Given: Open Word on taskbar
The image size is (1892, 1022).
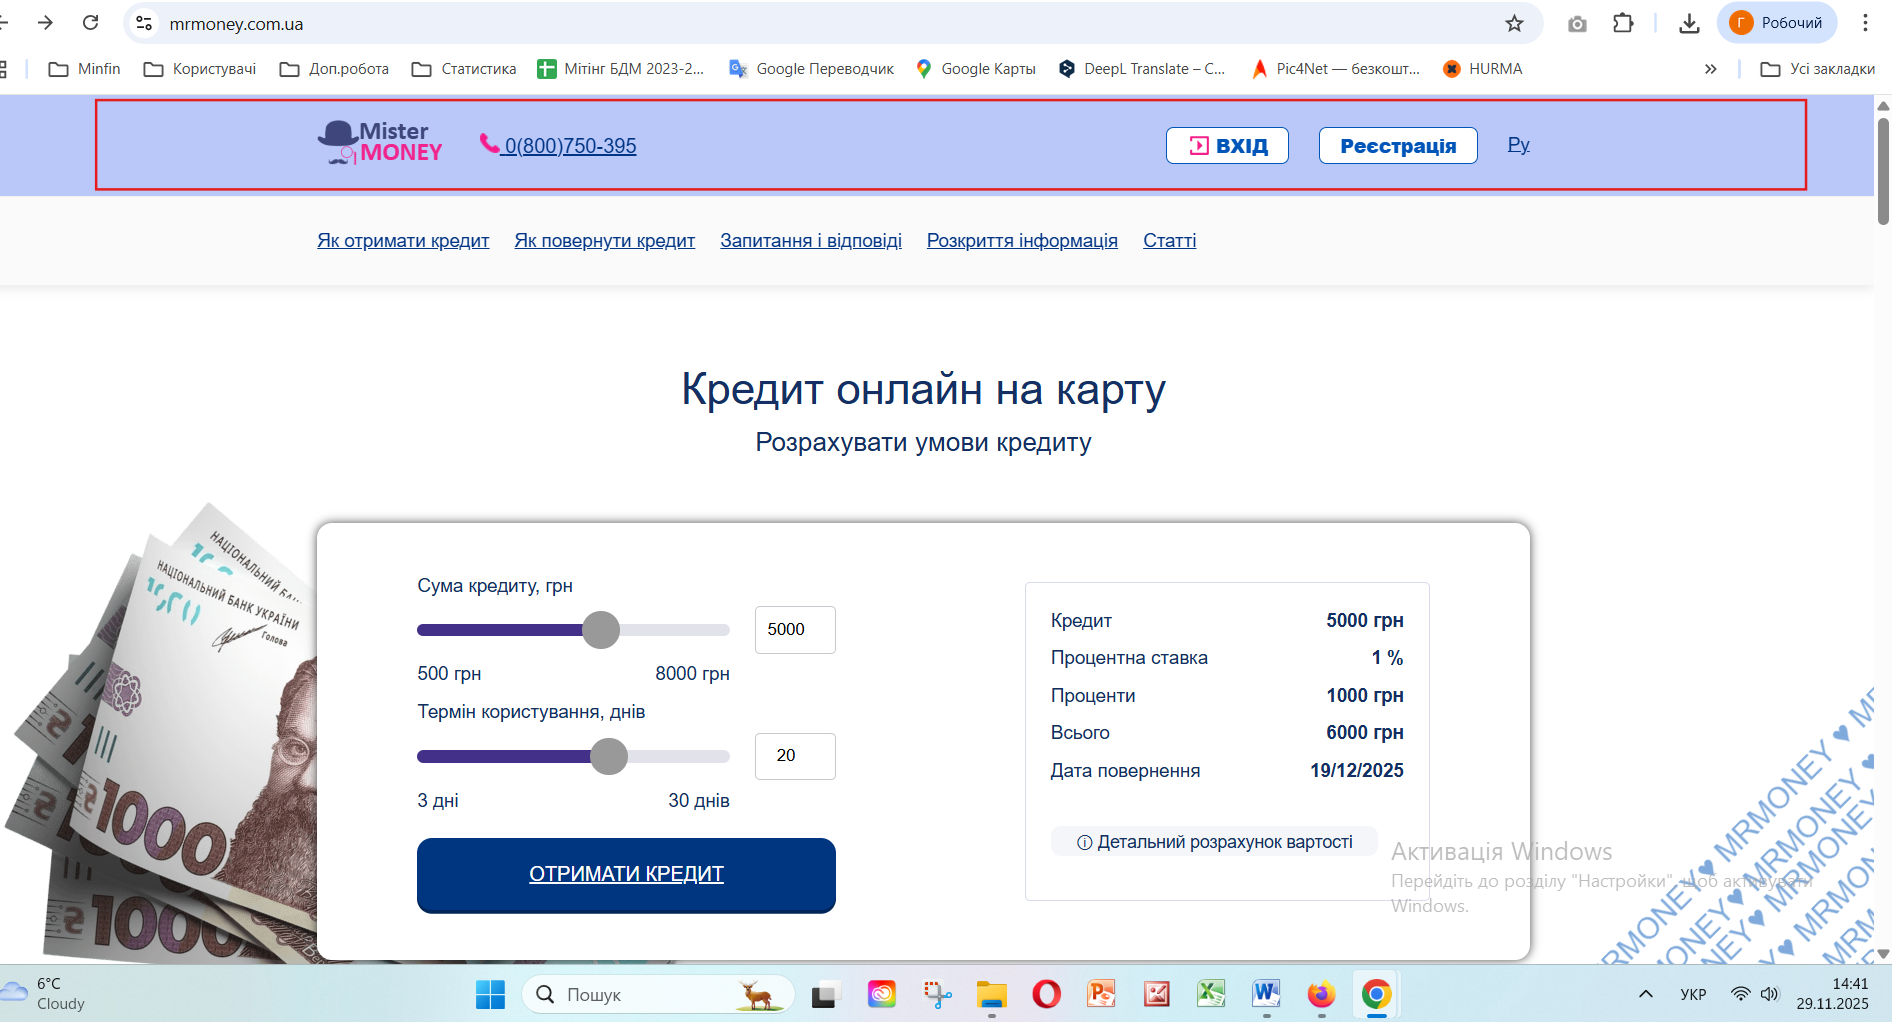Looking at the screenshot, I should [1267, 994].
